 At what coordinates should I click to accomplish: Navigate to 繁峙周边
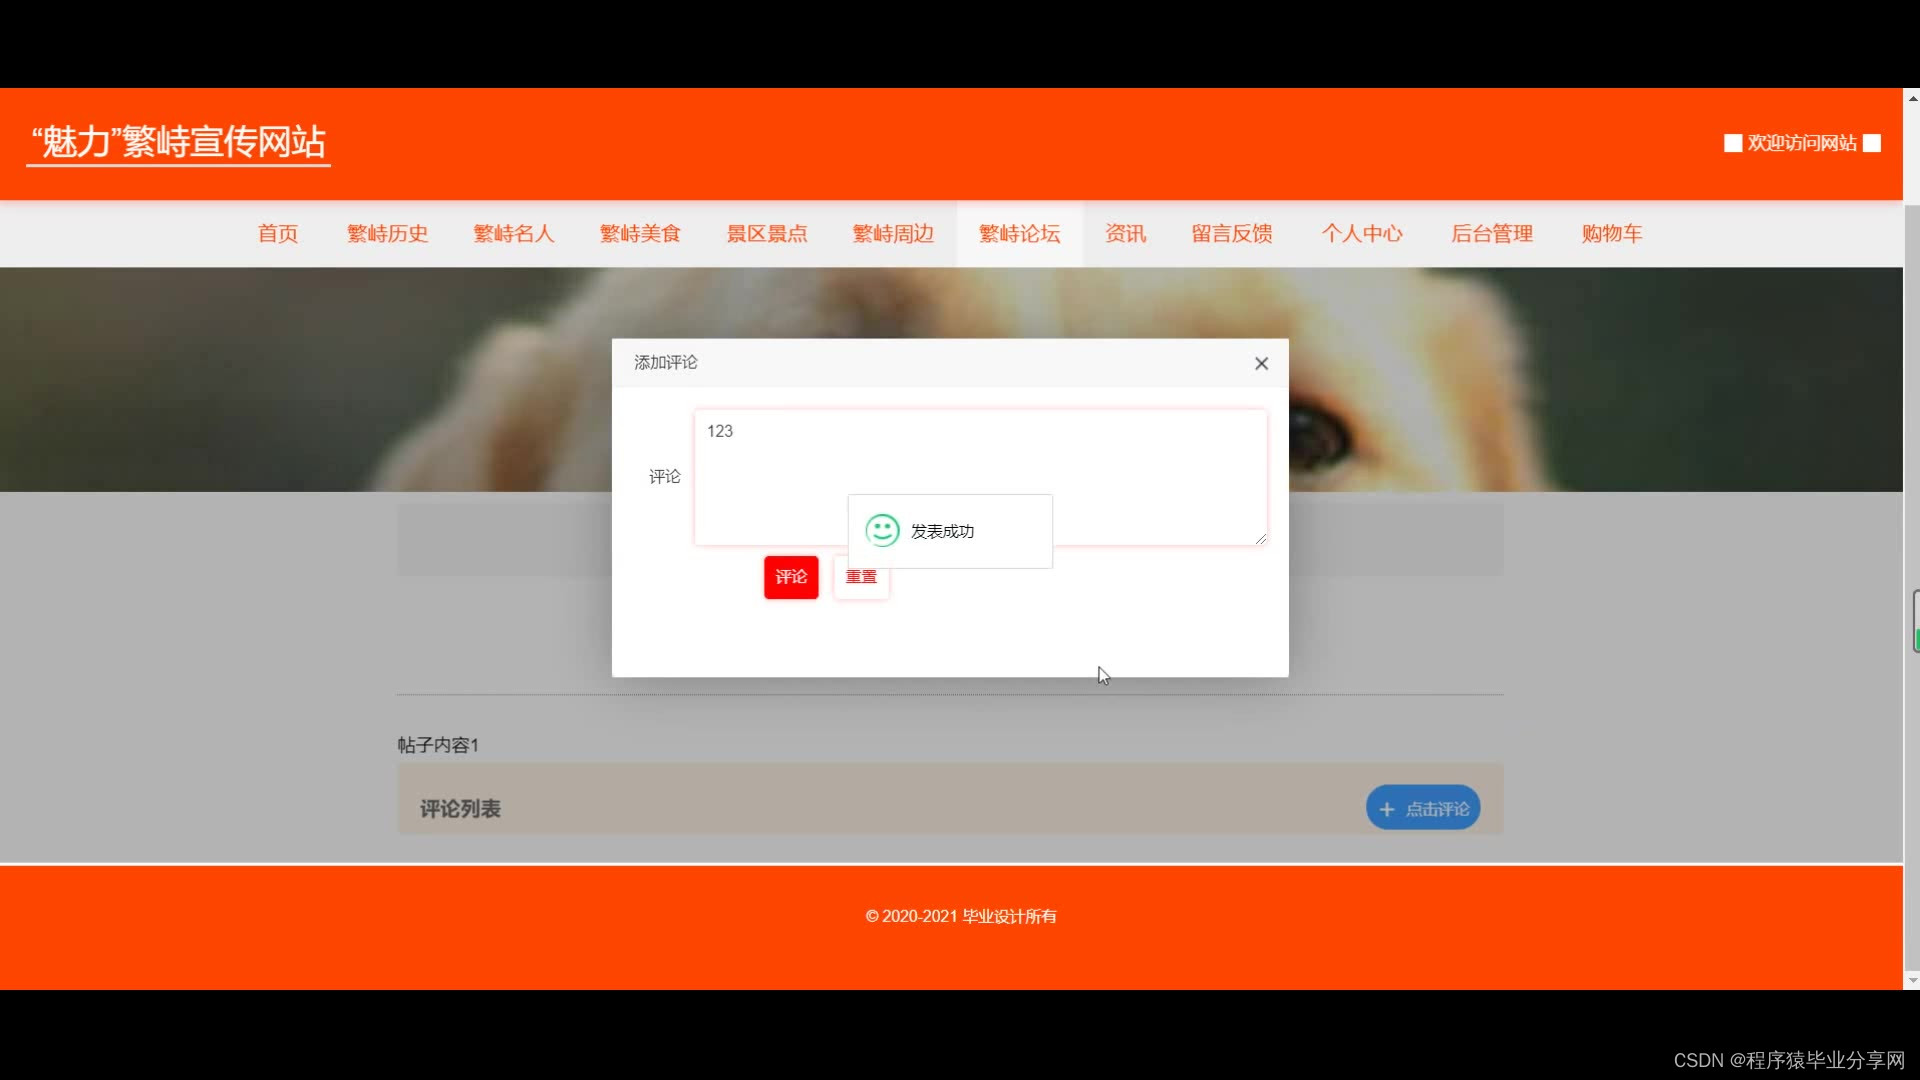click(x=893, y=233)
